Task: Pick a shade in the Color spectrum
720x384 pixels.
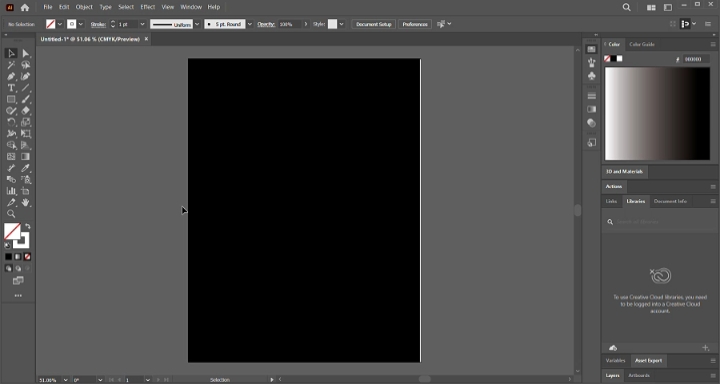Action: (657, 113)
